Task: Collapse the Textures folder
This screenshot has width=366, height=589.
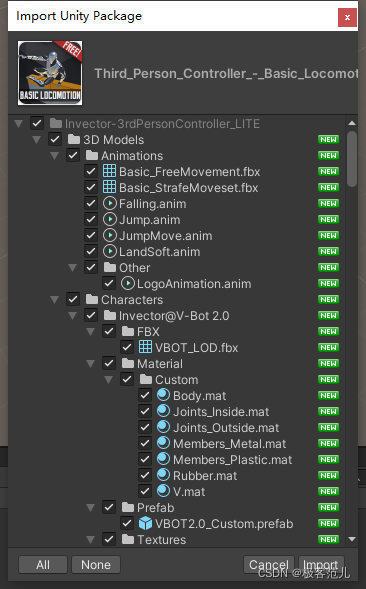Action: coord(91,540)
